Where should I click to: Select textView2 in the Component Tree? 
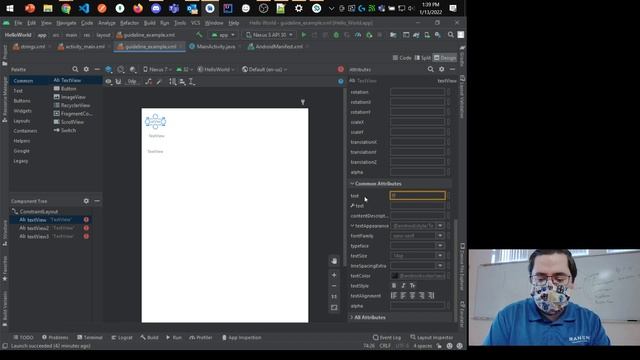[x=50, y=228]
